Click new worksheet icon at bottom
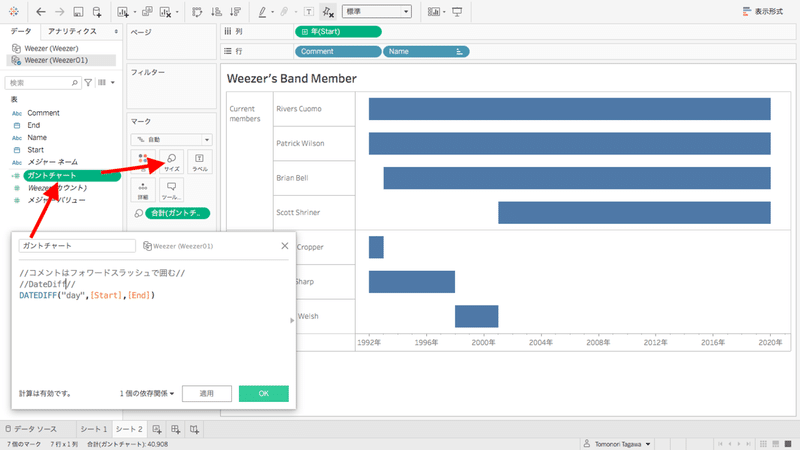The width and height of the screenshot is (800, 450). (157, 430)
